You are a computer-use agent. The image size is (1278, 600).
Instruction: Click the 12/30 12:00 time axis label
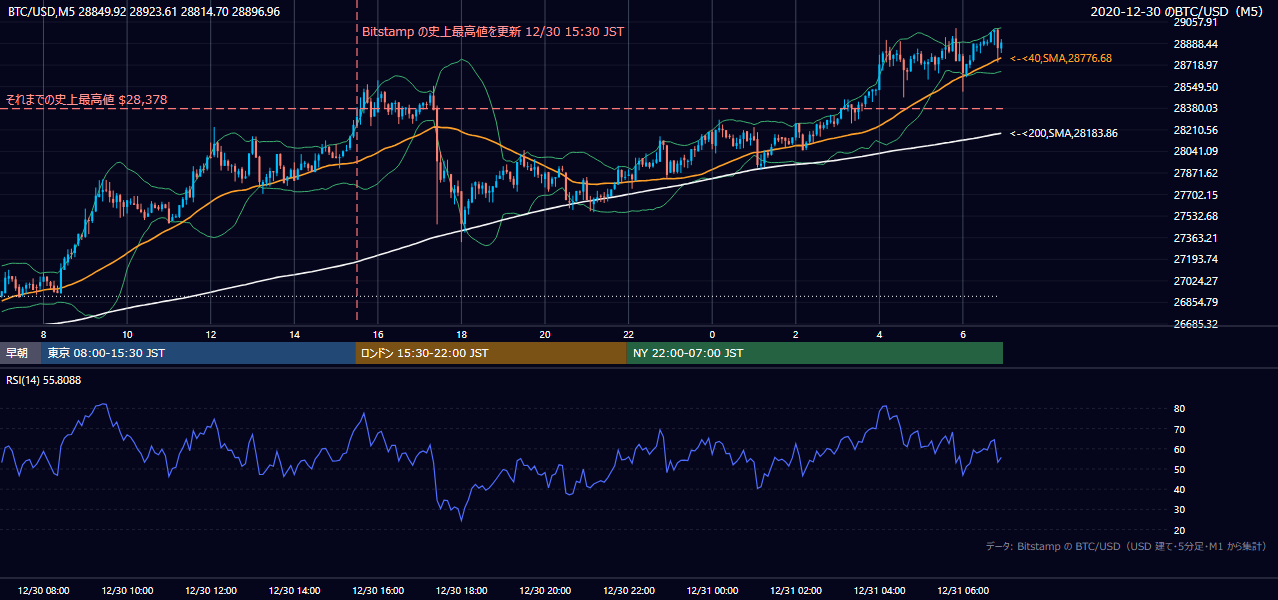(211, 591)
